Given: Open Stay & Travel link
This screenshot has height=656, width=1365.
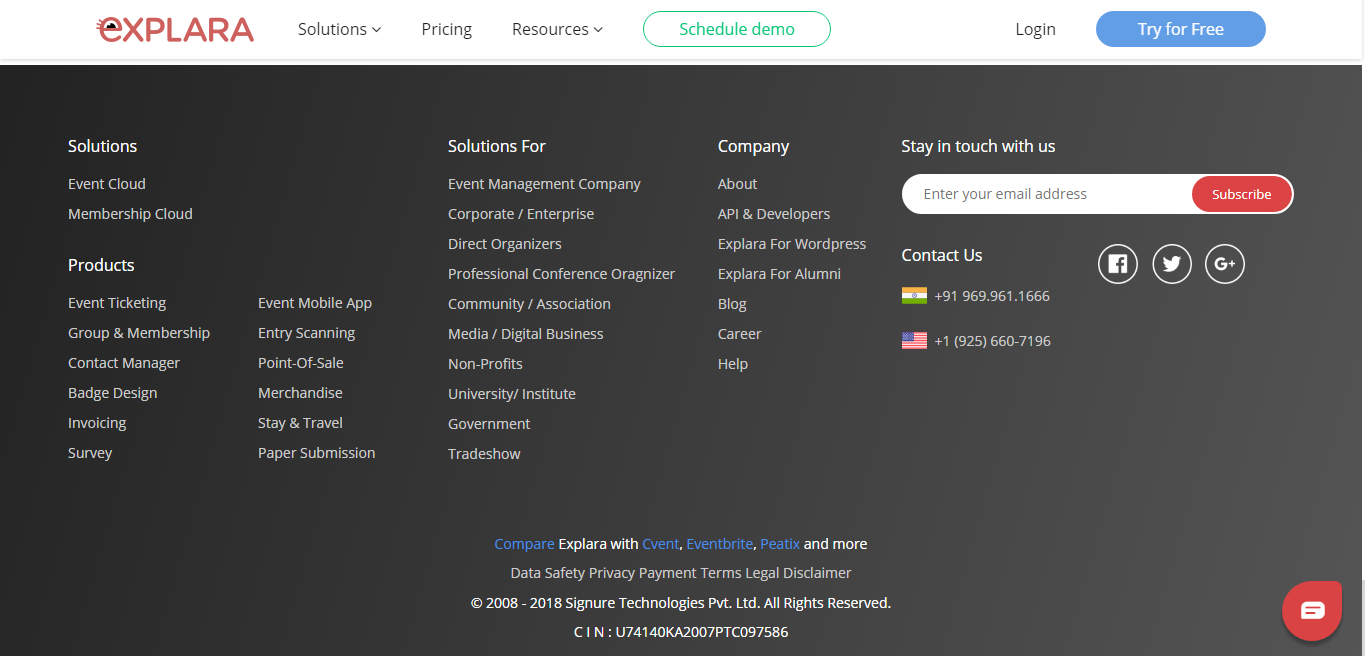Looking at the screenshot, I should [x=300, y=423].
